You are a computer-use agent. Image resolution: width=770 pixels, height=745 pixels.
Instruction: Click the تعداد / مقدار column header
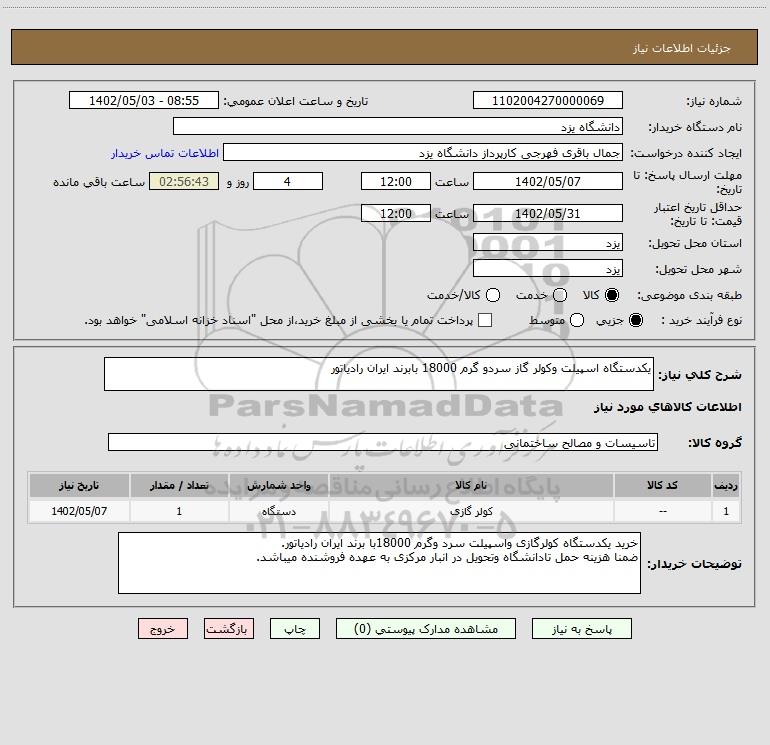coord(179,485)
